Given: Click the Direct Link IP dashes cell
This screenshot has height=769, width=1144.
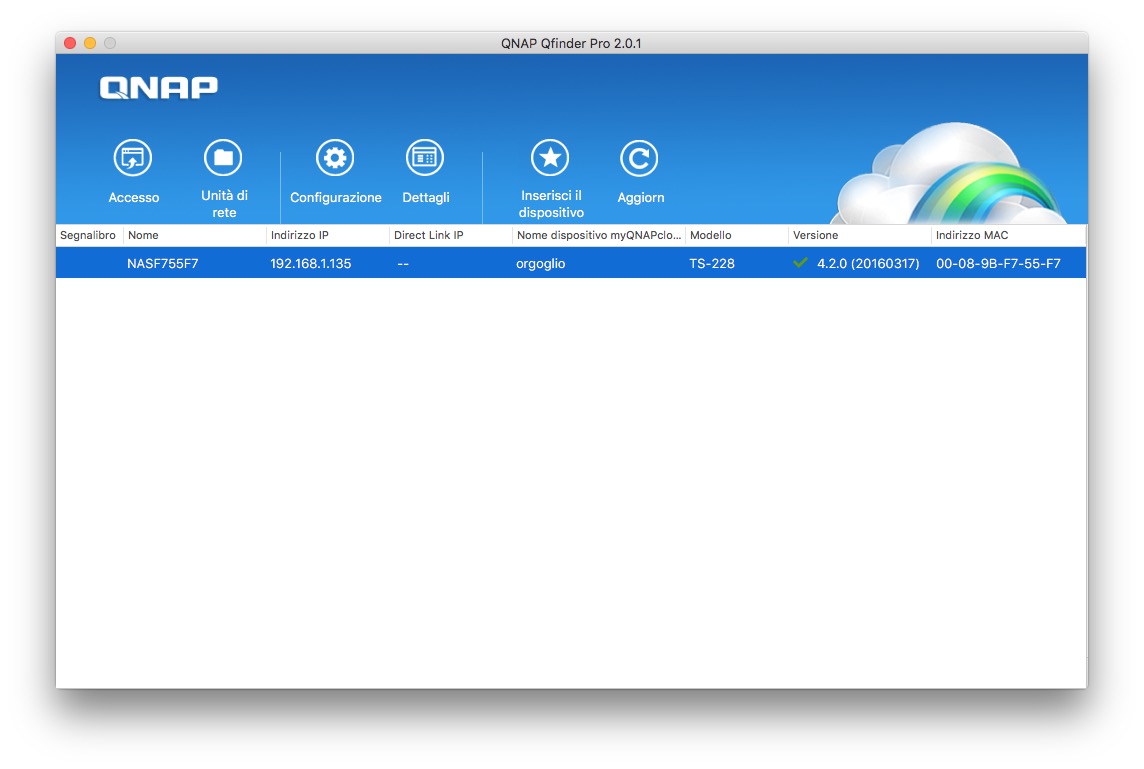Looking at the screenshot, I should point(403,263).
